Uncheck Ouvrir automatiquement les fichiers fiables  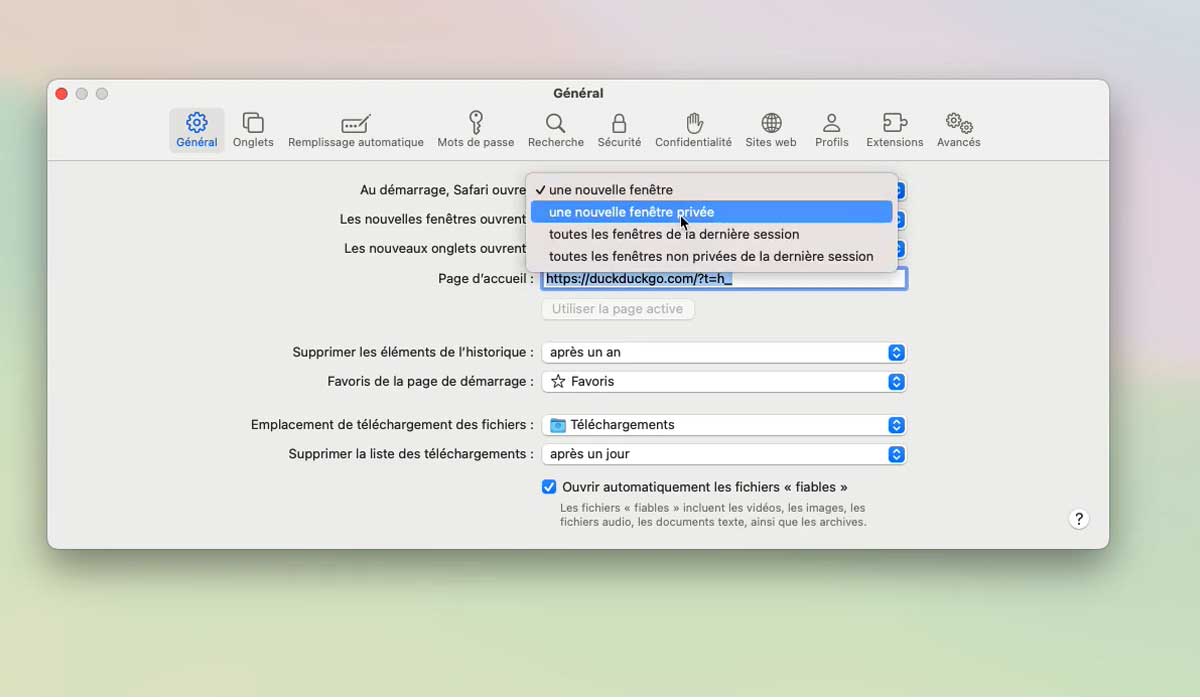coord(549,487)
